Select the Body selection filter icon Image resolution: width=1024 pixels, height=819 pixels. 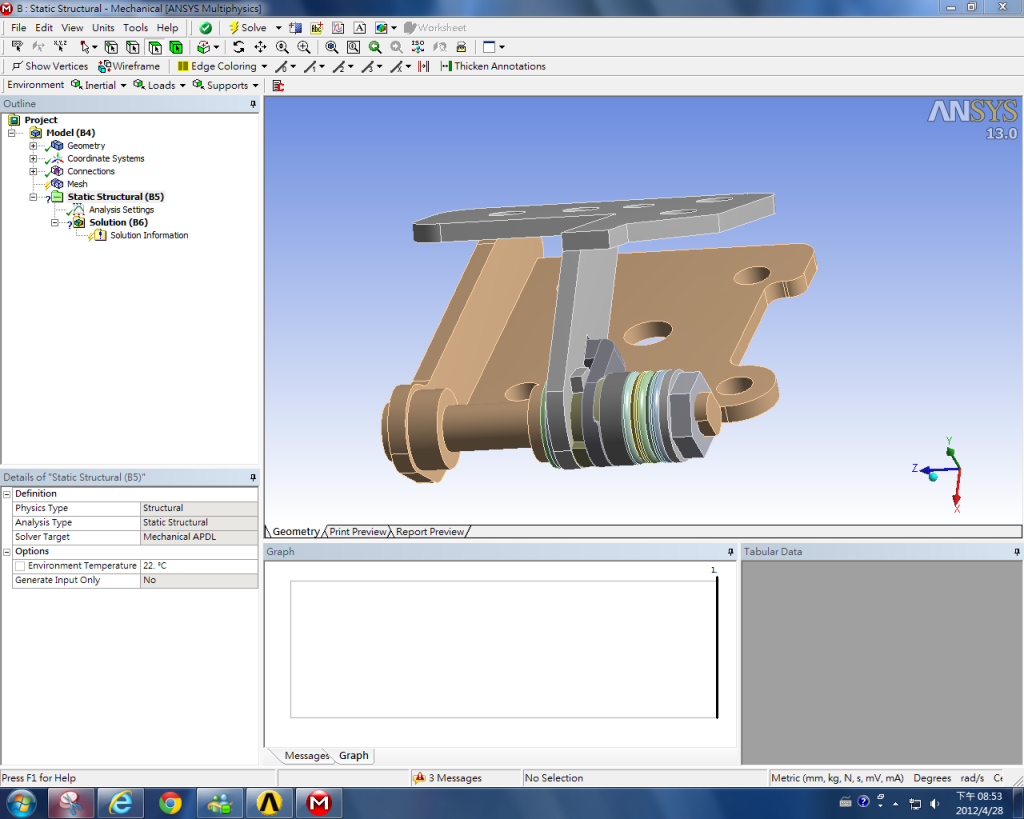pos(176,47)
